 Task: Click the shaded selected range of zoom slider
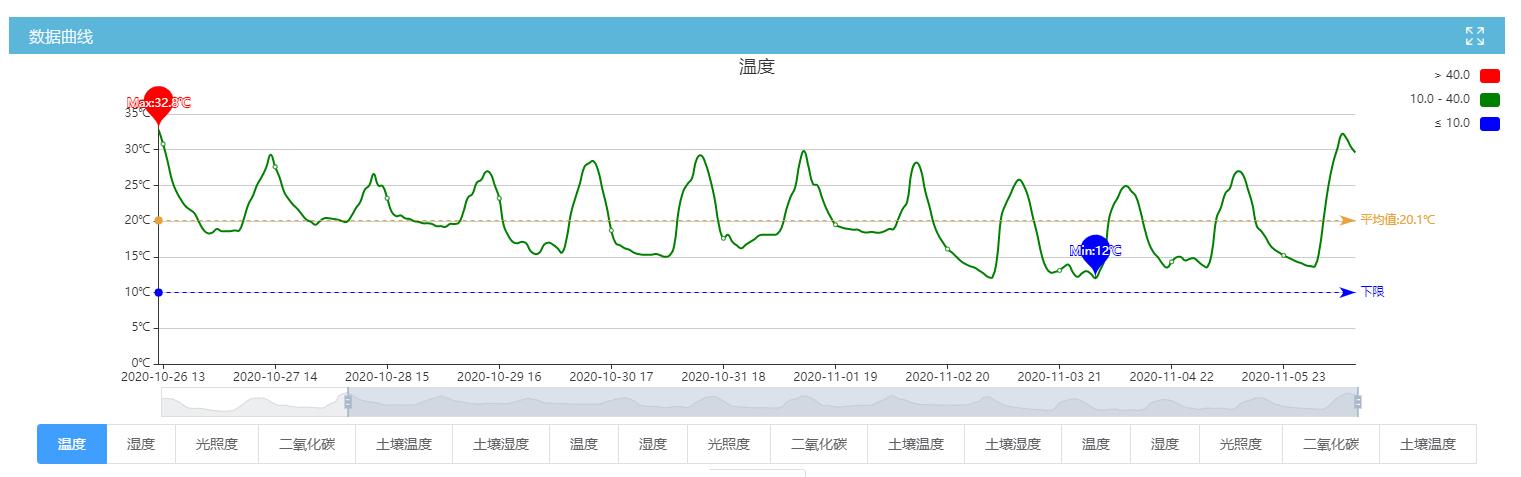tap(853, 402)
